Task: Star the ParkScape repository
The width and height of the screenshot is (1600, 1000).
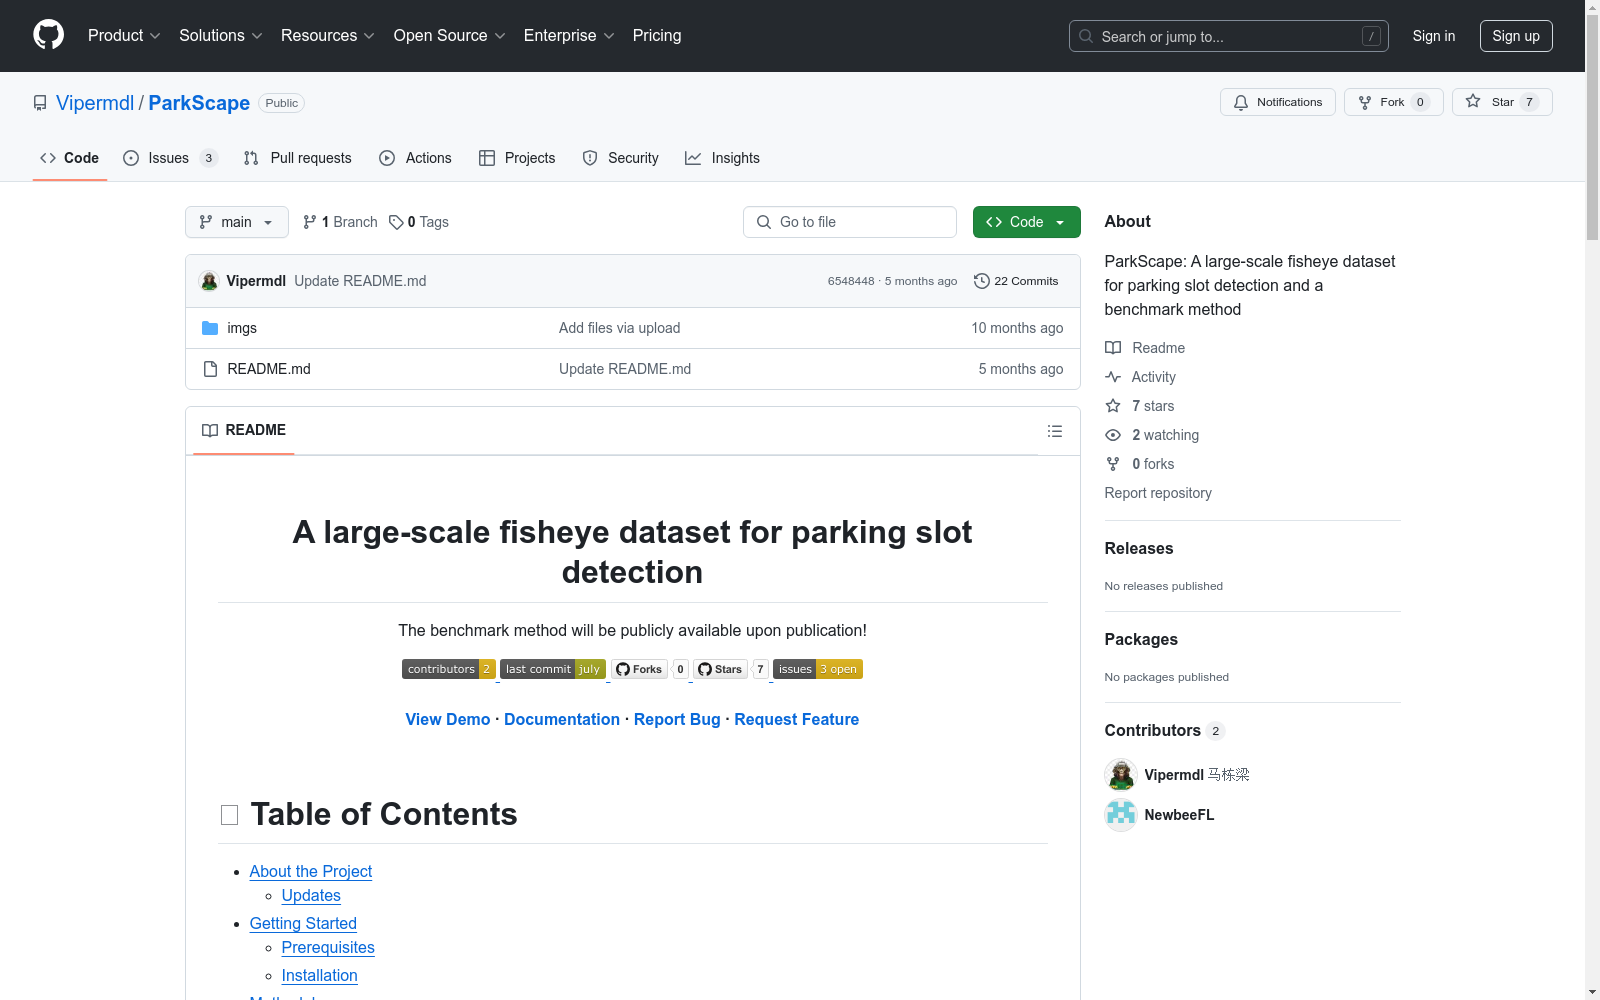Action: pos(1501,102)
